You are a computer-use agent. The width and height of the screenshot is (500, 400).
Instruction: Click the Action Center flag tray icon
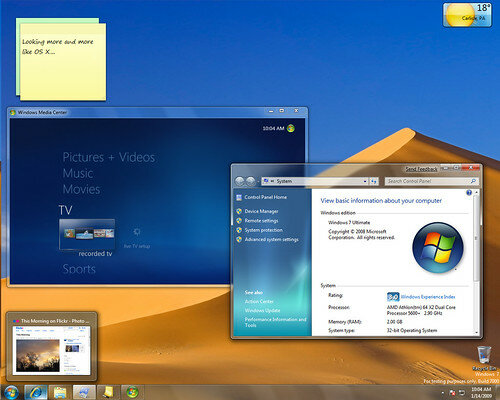tap(452, 392)
